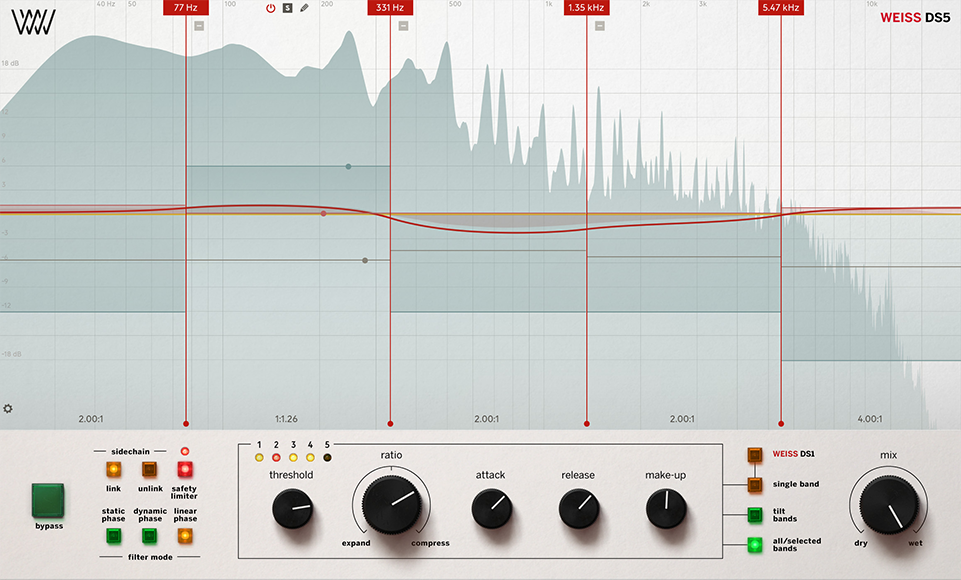Click the 5.47 kHz crossover label

(x=781, y=7)
